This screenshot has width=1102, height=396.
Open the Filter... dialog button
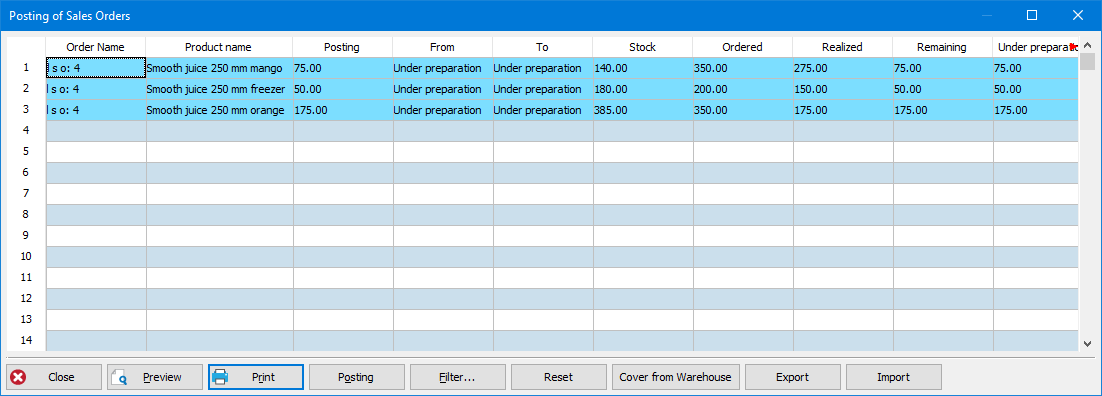(457, 377)
